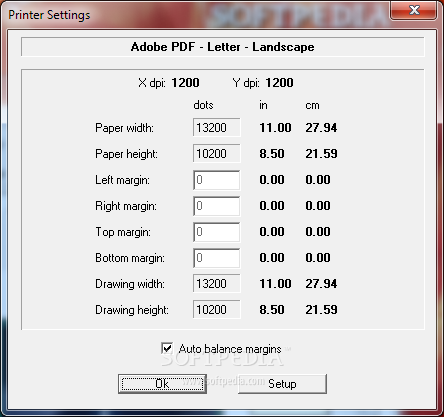
Task: Click the Printer Settings title bar text
Action: click(49, 15)
